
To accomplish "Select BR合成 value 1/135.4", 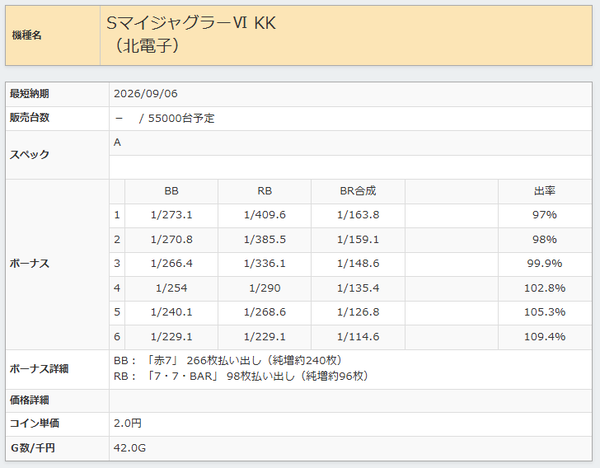I will 358,288.
